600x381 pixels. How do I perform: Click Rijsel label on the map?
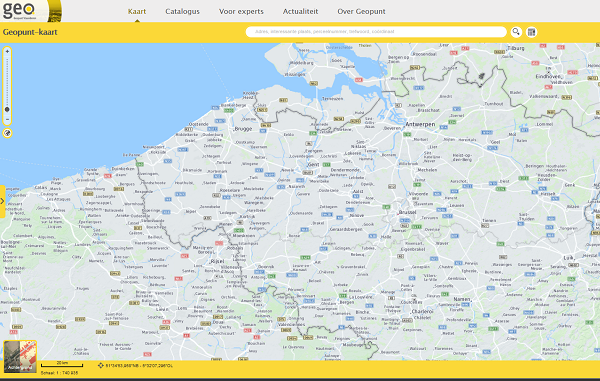pyautogui.click(x=217, y=261)
